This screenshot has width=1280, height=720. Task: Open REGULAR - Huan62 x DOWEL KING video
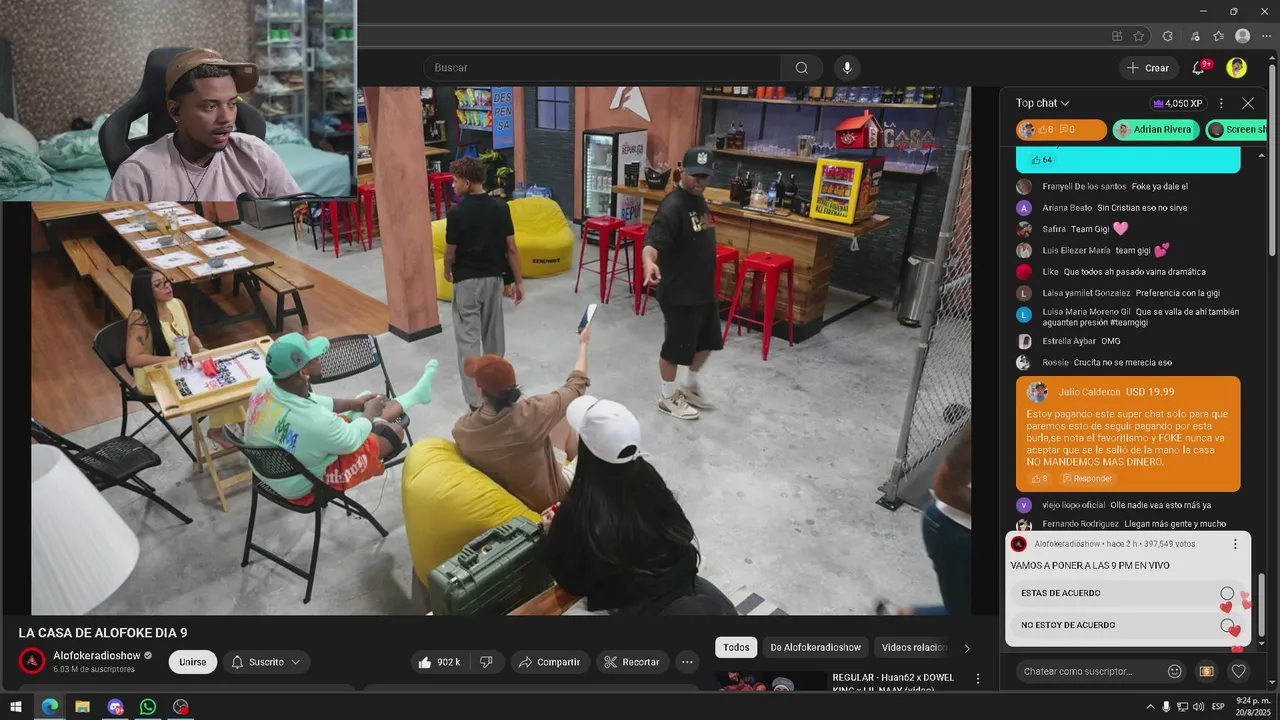pyautogui.click(x=893, y=683)
